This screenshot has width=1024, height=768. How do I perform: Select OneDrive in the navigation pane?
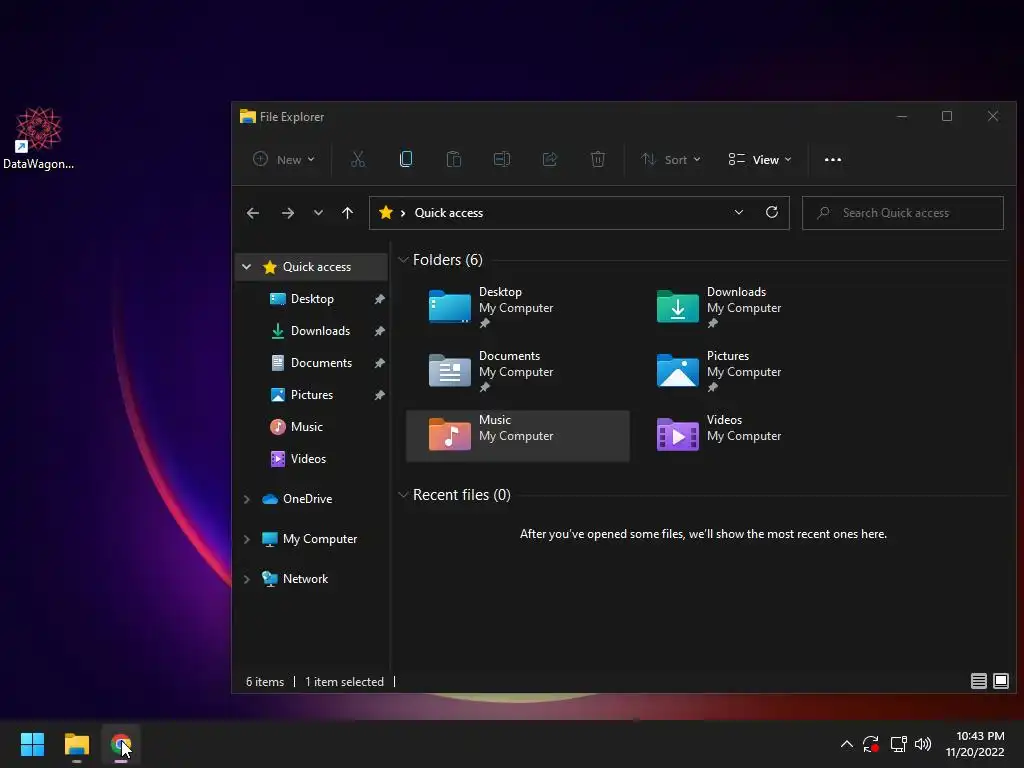307,499
